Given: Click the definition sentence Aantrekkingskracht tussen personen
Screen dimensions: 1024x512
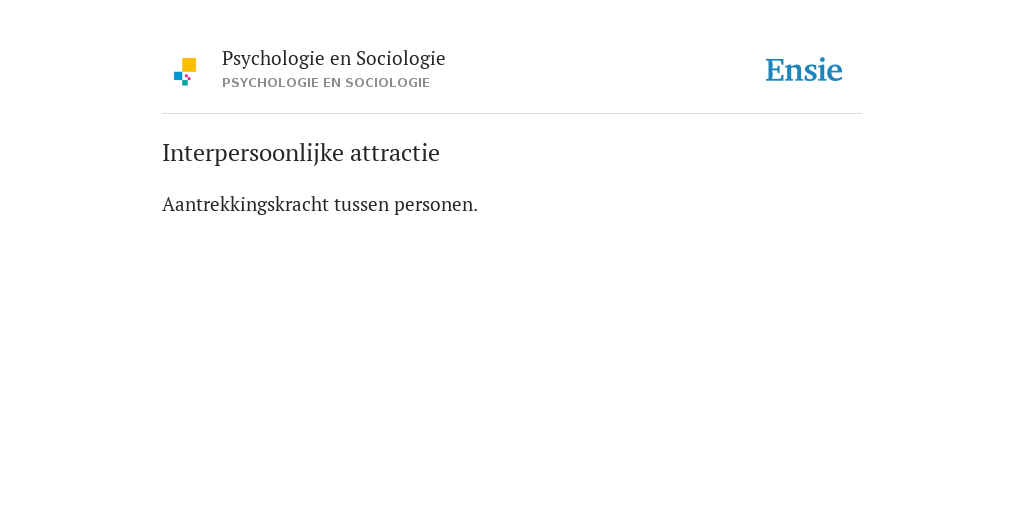Looking at the screenshot, I should [320, 204].
